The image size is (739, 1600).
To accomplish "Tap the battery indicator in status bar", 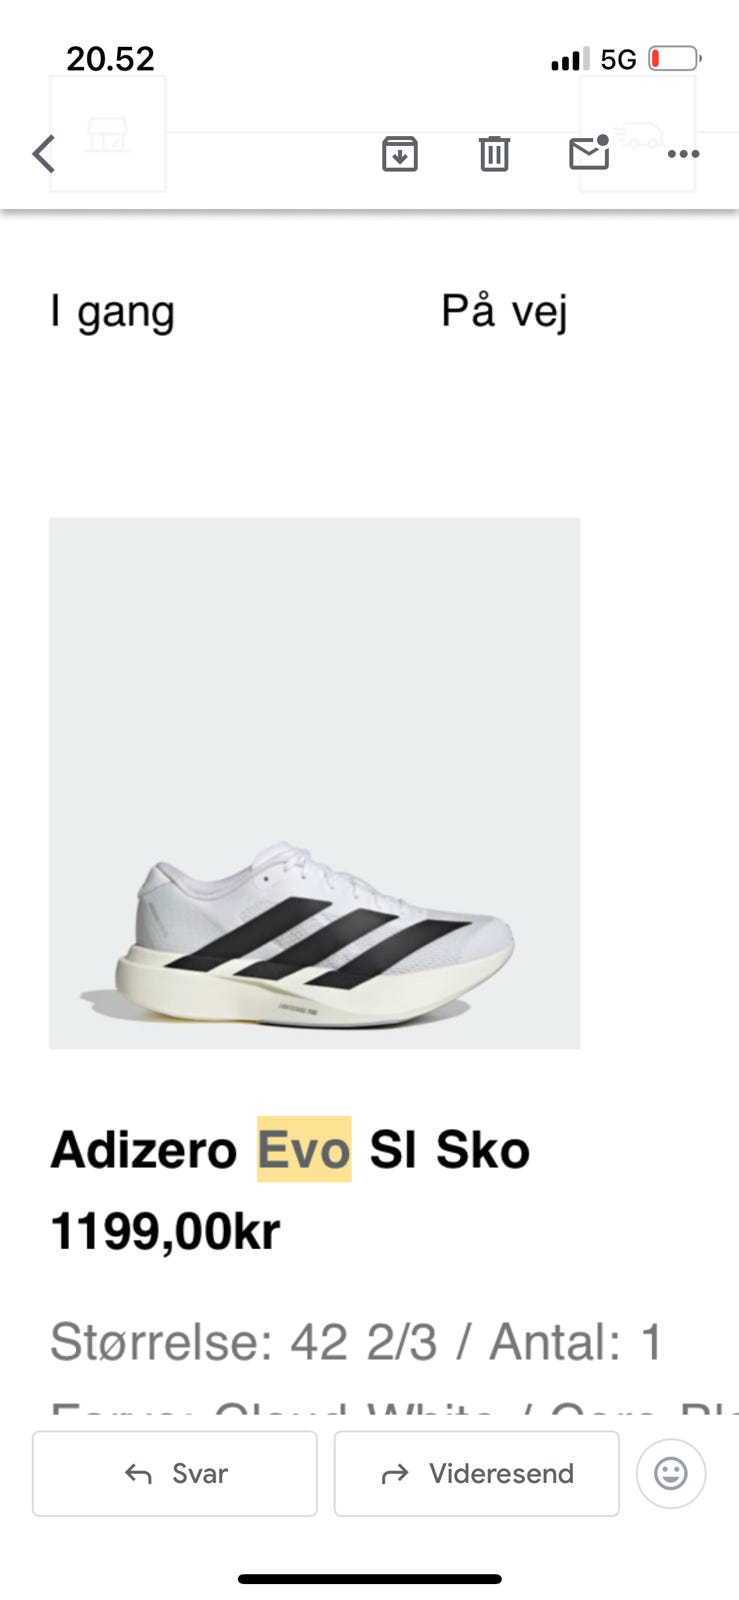I will [x=675, y=59].
